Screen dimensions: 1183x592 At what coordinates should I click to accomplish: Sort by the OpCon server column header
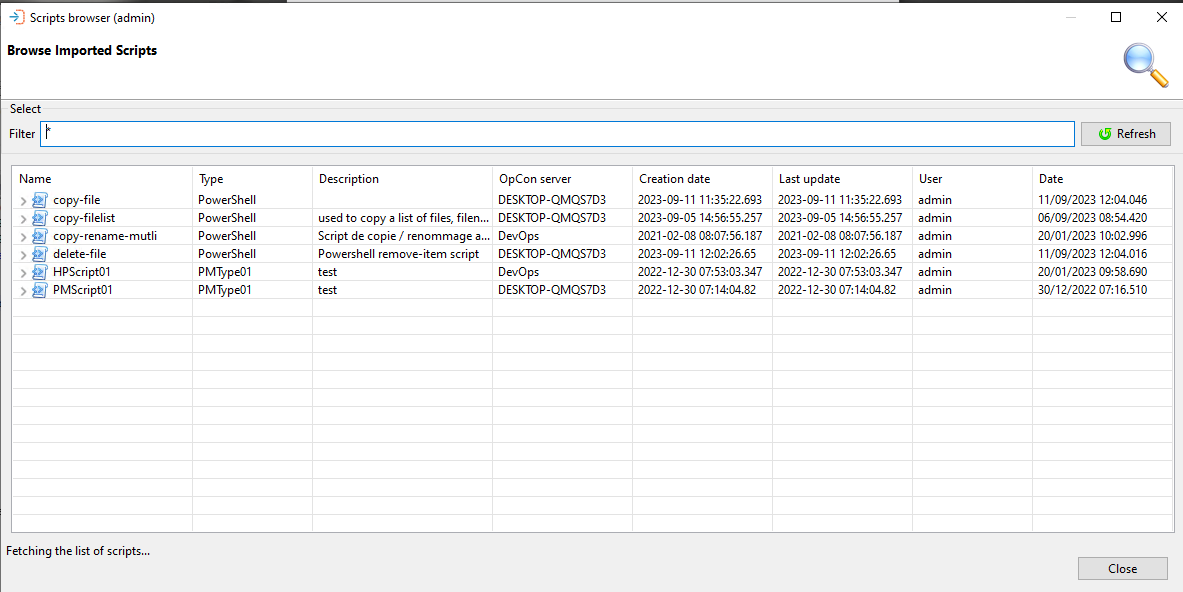click(563, 179)
